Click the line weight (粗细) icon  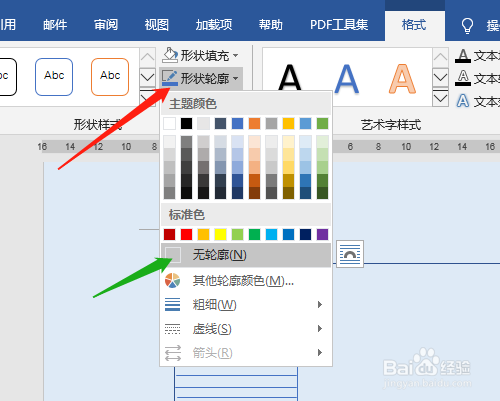coord(173,304)
